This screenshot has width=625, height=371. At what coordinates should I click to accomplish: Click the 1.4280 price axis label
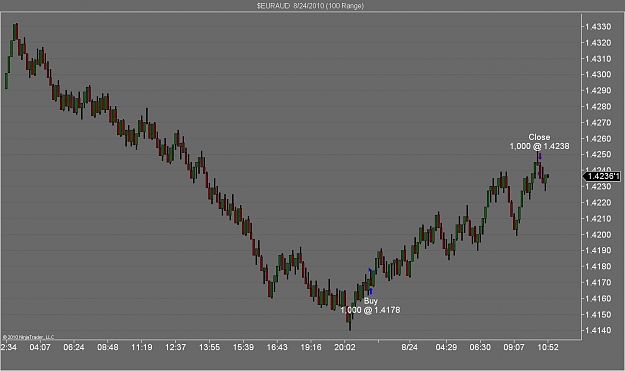coord(597,106)
